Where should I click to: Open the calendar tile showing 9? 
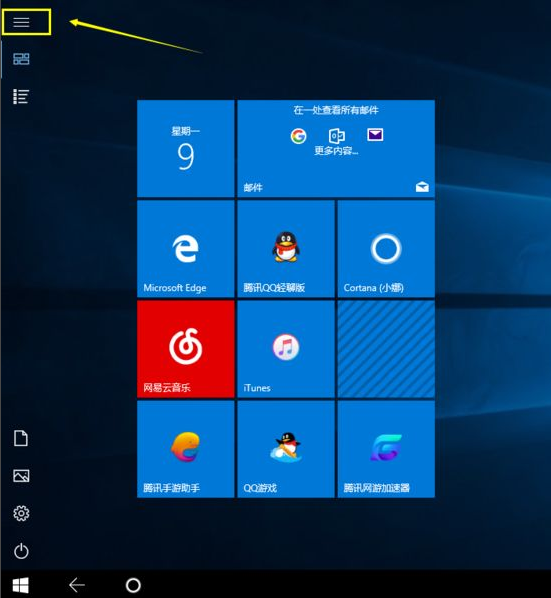coord(186,149)
